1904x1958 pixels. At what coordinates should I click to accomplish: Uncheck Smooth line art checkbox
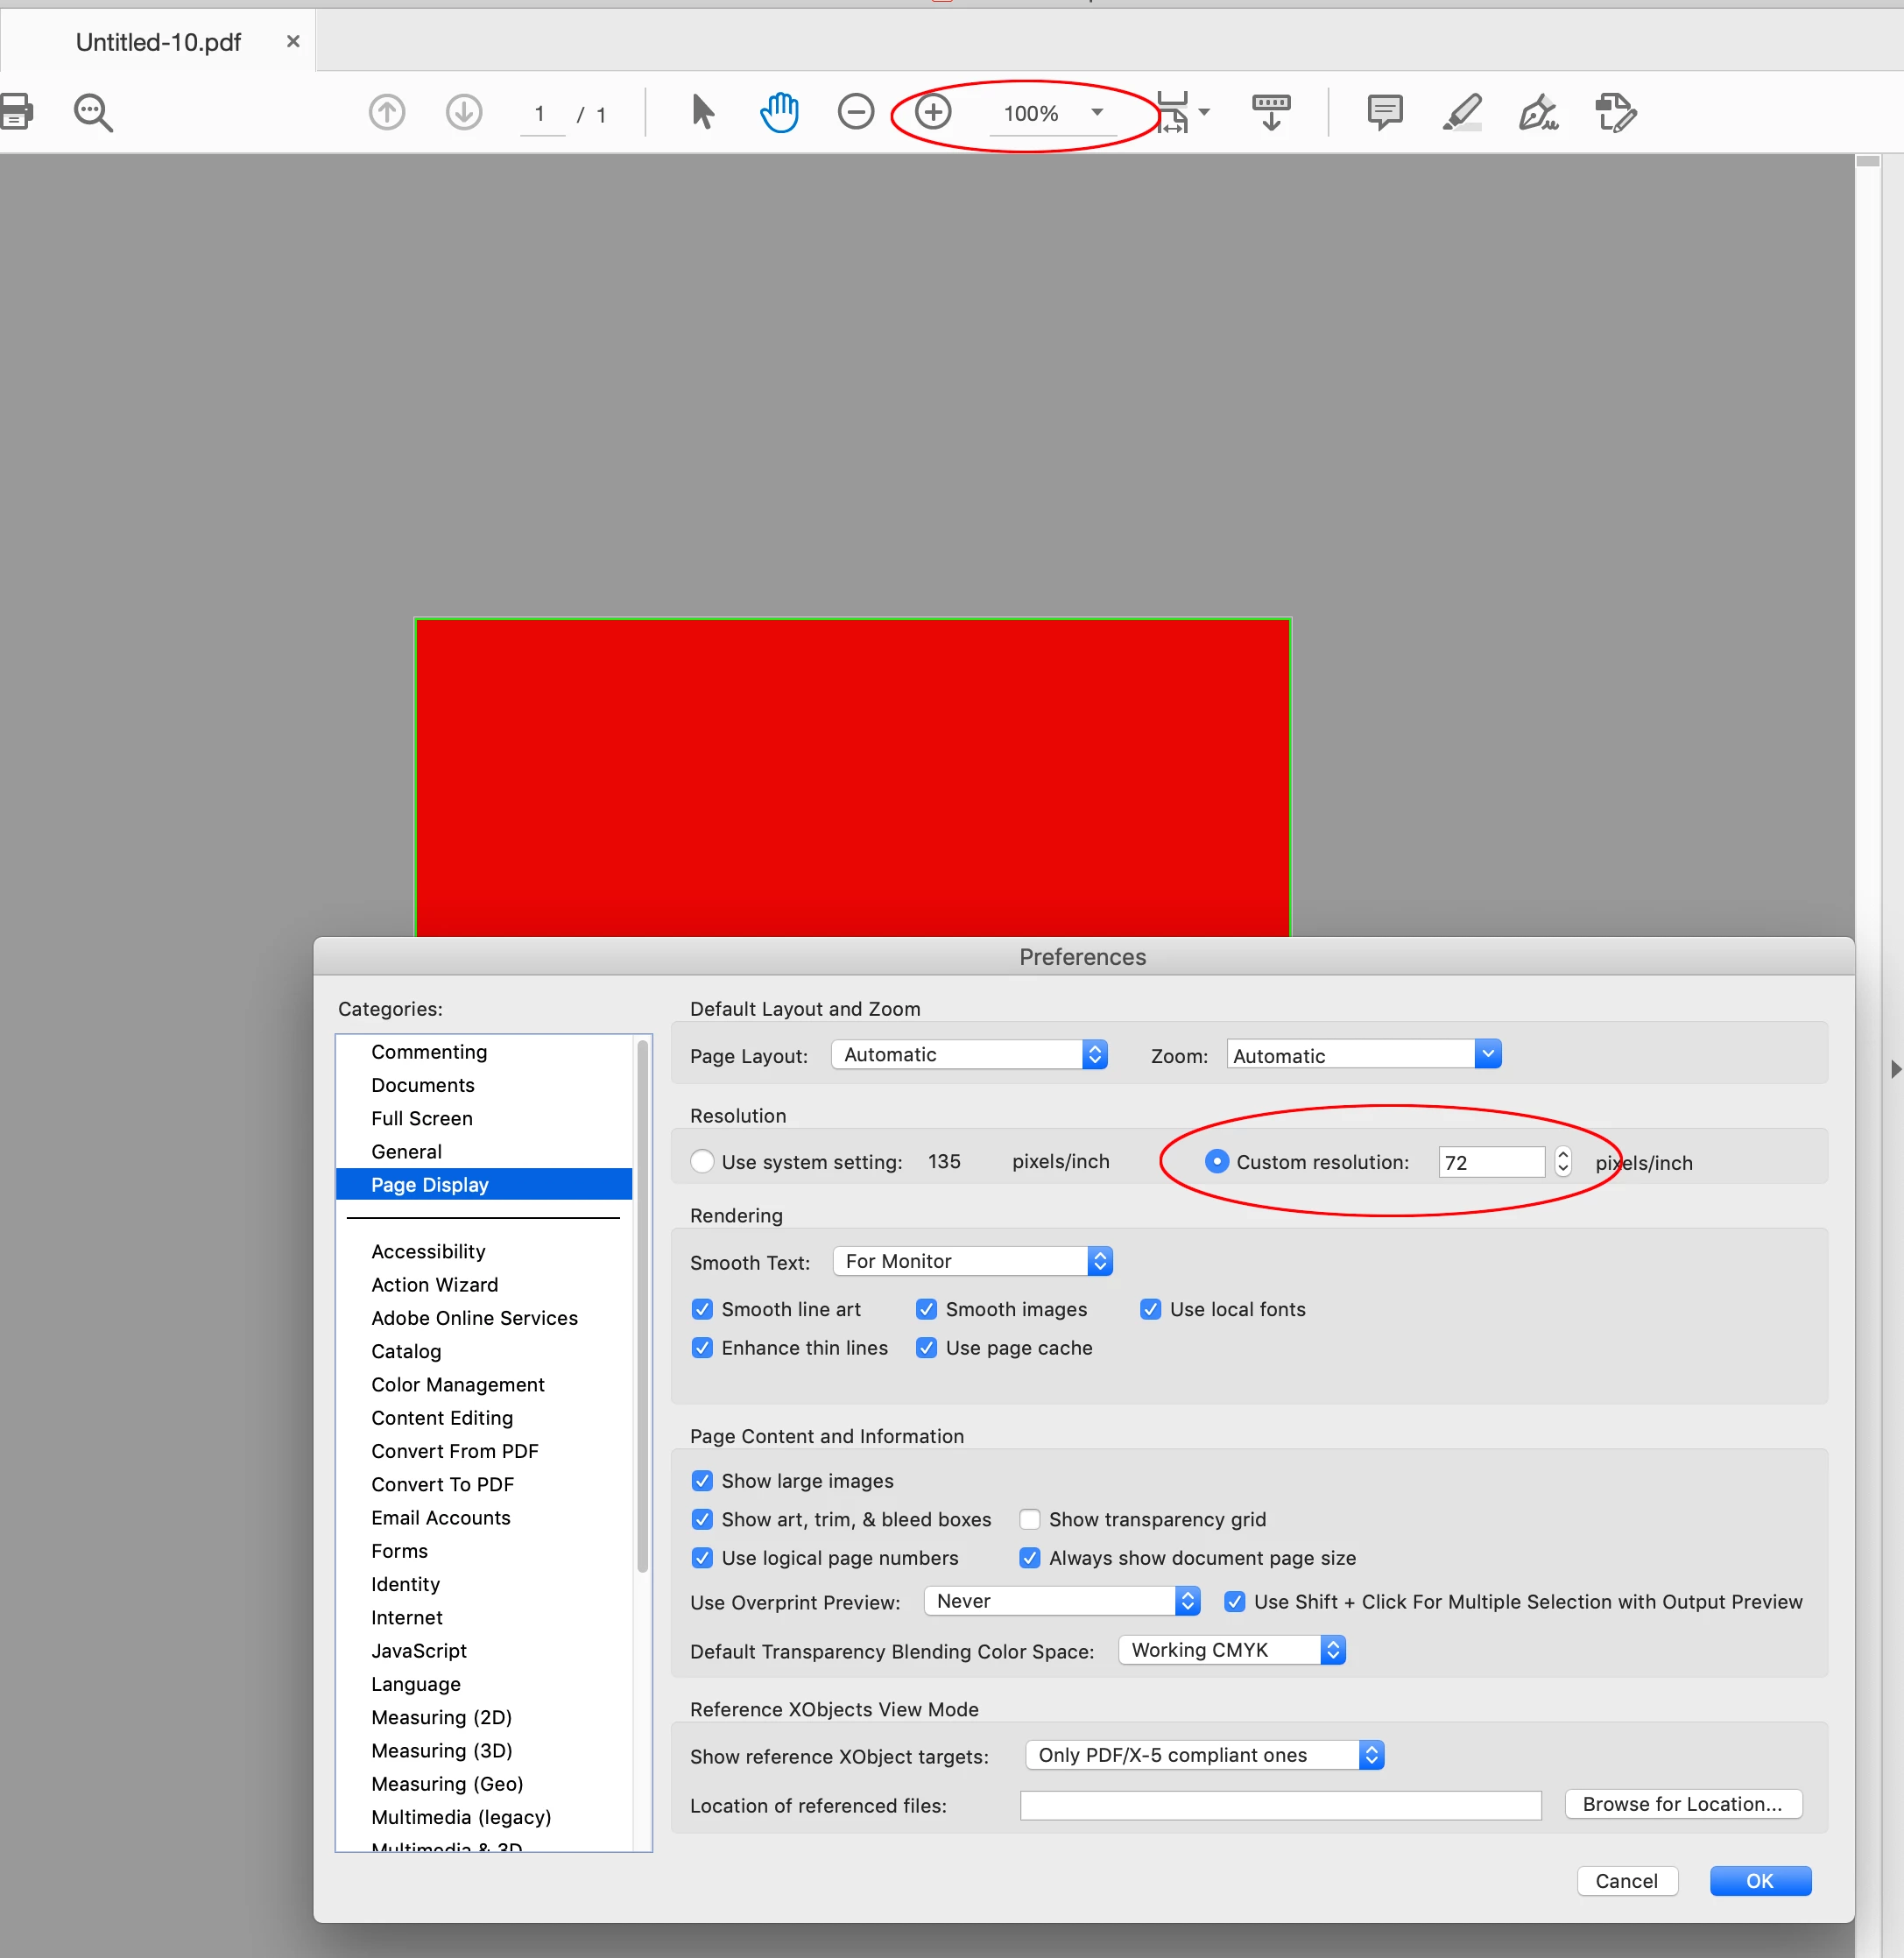(702, 1309)
